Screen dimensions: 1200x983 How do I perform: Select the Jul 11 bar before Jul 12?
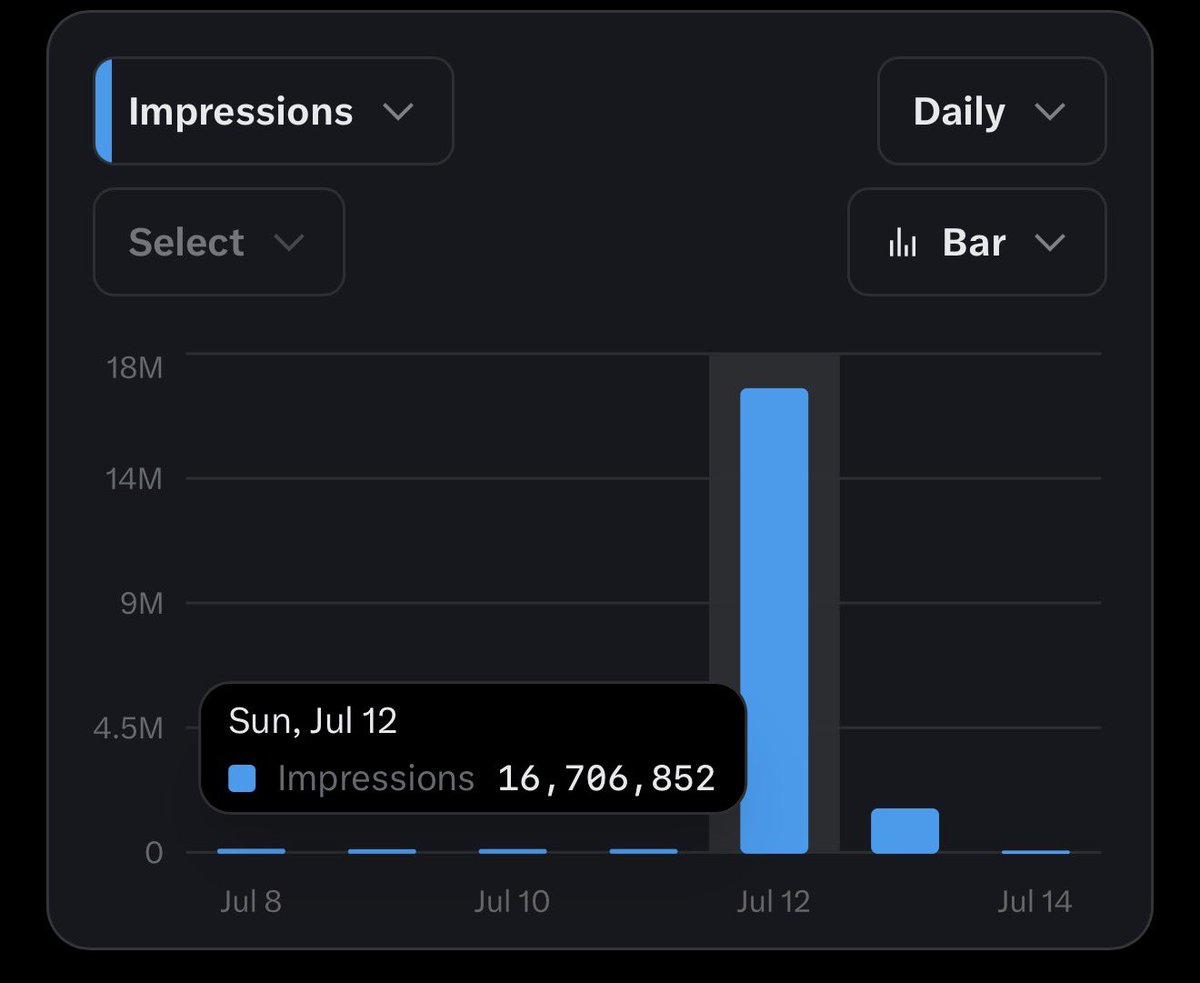644,851
